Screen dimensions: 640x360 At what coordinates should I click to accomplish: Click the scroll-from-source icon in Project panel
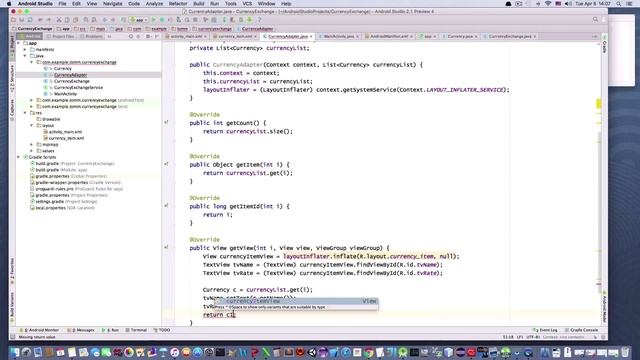click(131, 36)
